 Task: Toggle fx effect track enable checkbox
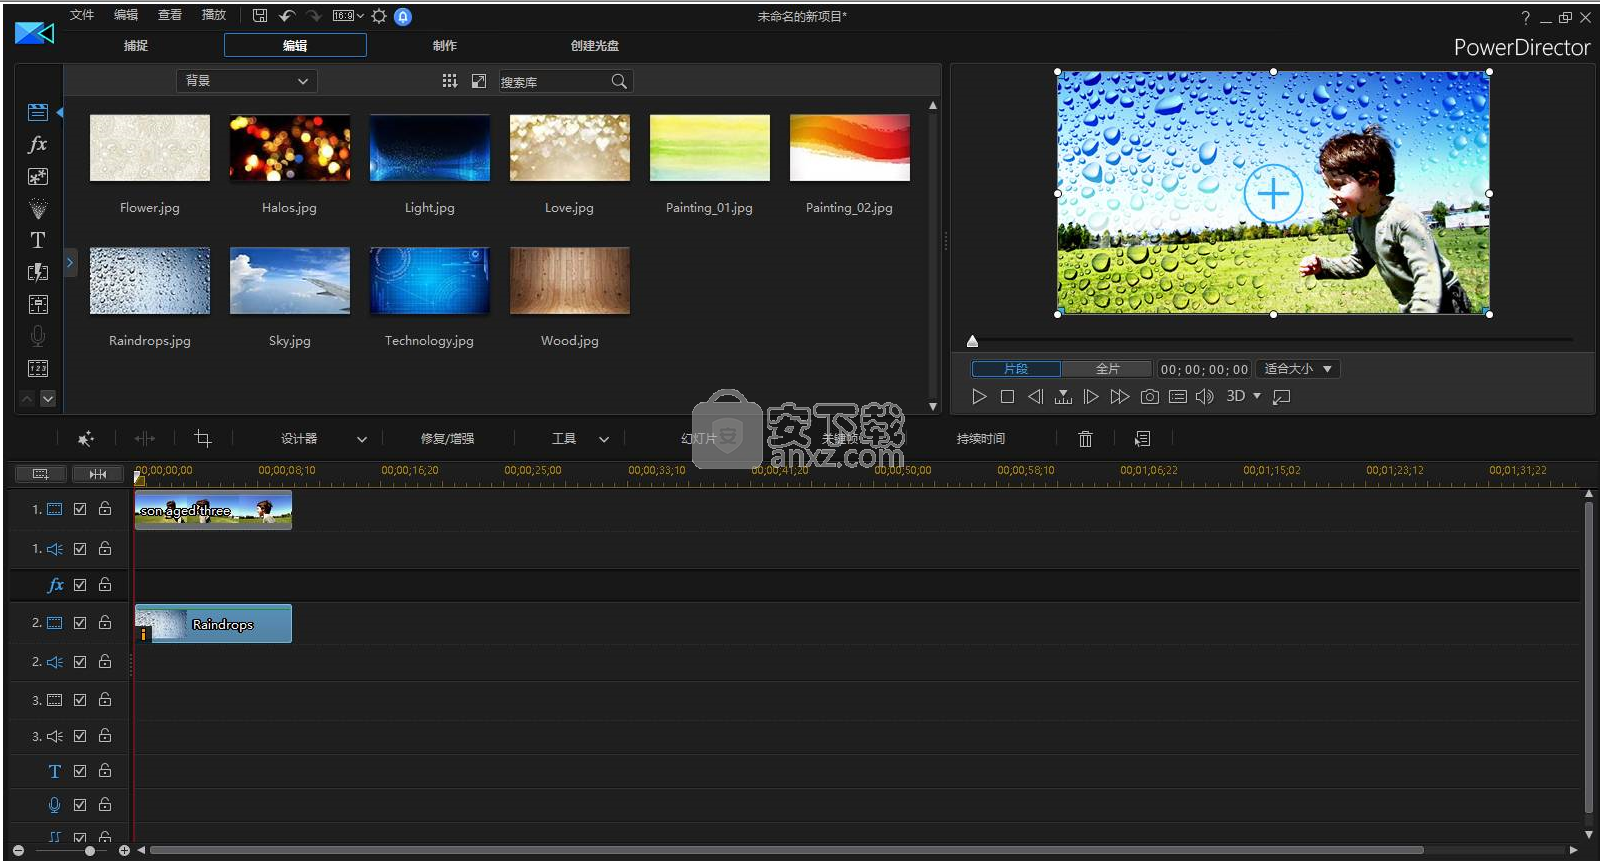point(80,585)
